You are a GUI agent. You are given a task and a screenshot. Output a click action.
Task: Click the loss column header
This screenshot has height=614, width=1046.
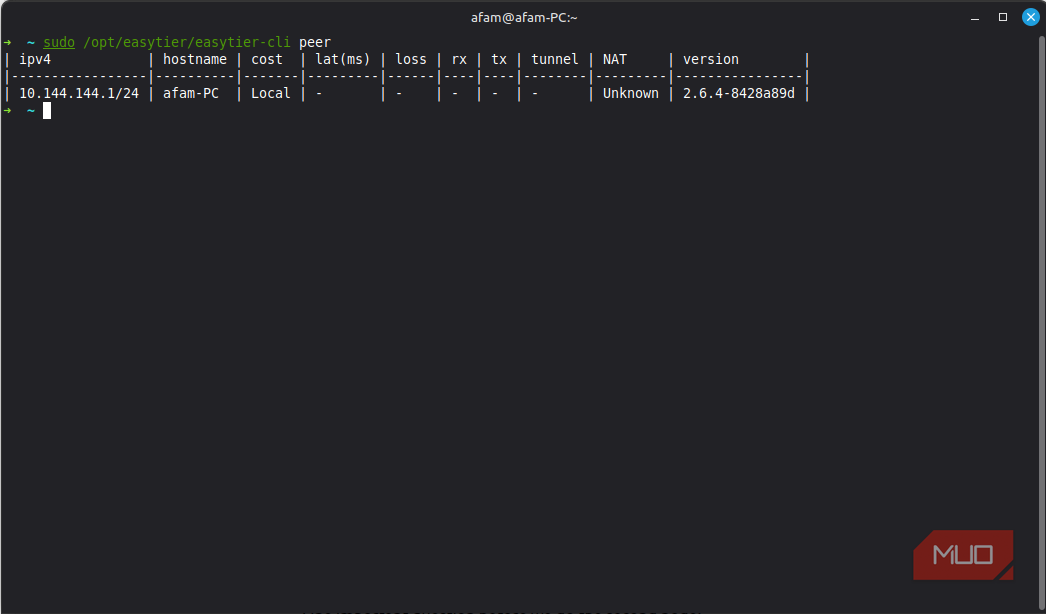411,59
